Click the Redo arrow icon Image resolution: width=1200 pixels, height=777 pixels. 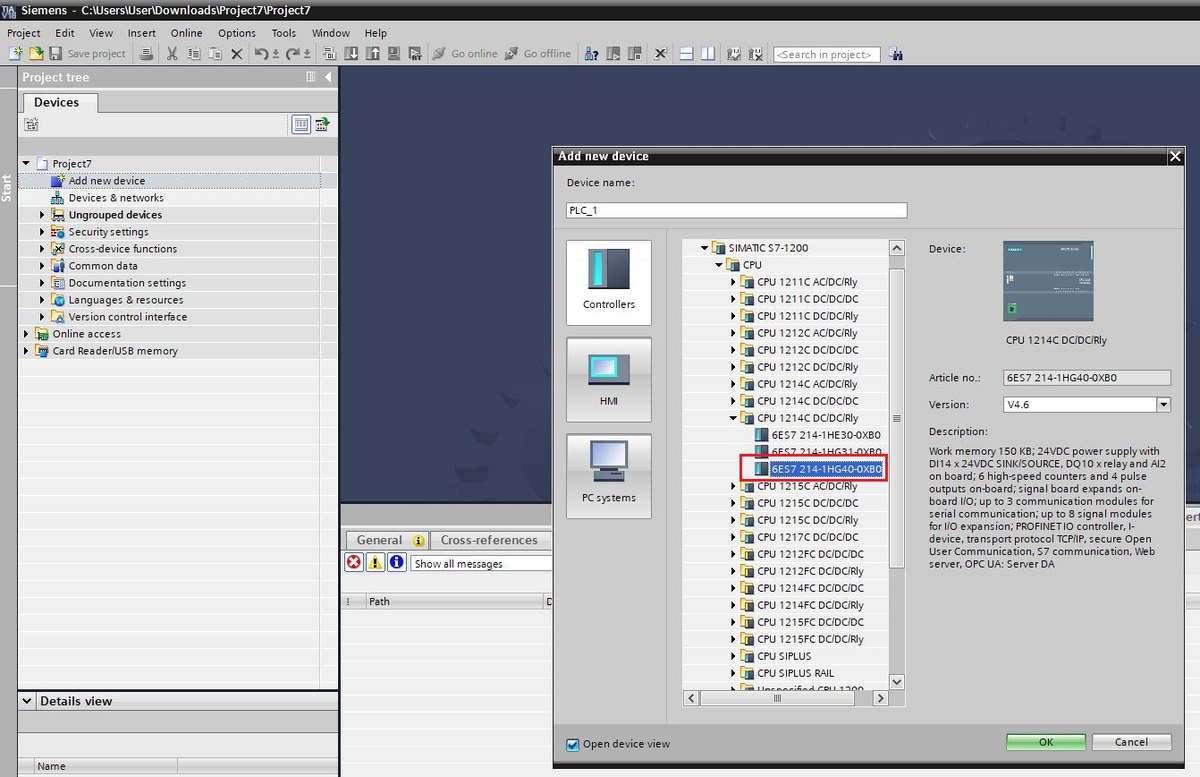(294, 54)
